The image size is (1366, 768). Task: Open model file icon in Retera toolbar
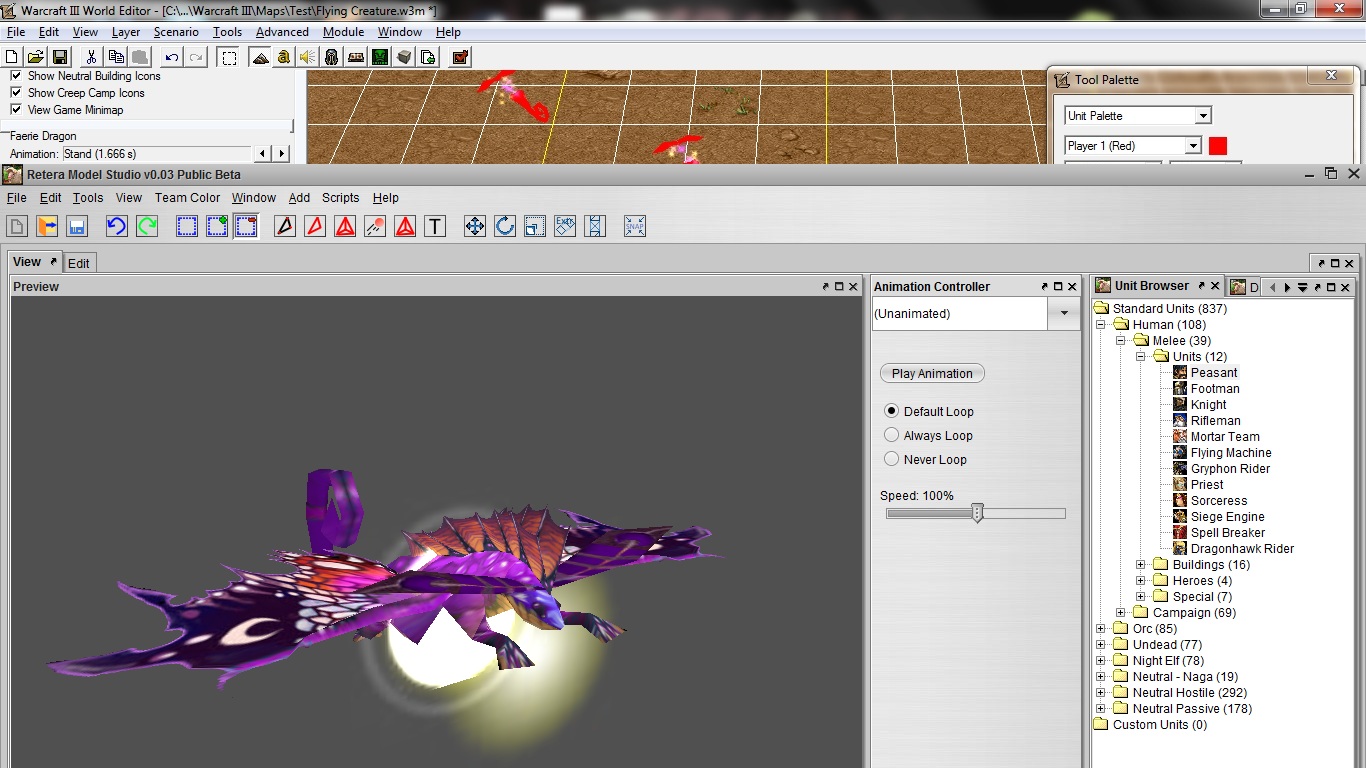(47, 226)
